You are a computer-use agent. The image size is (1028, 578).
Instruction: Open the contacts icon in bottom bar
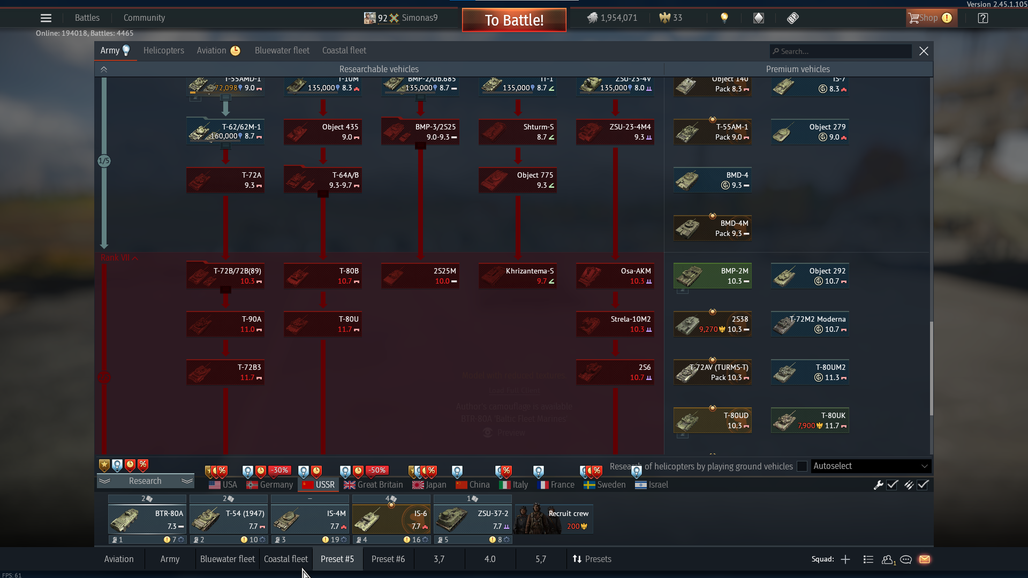[888, 559]
